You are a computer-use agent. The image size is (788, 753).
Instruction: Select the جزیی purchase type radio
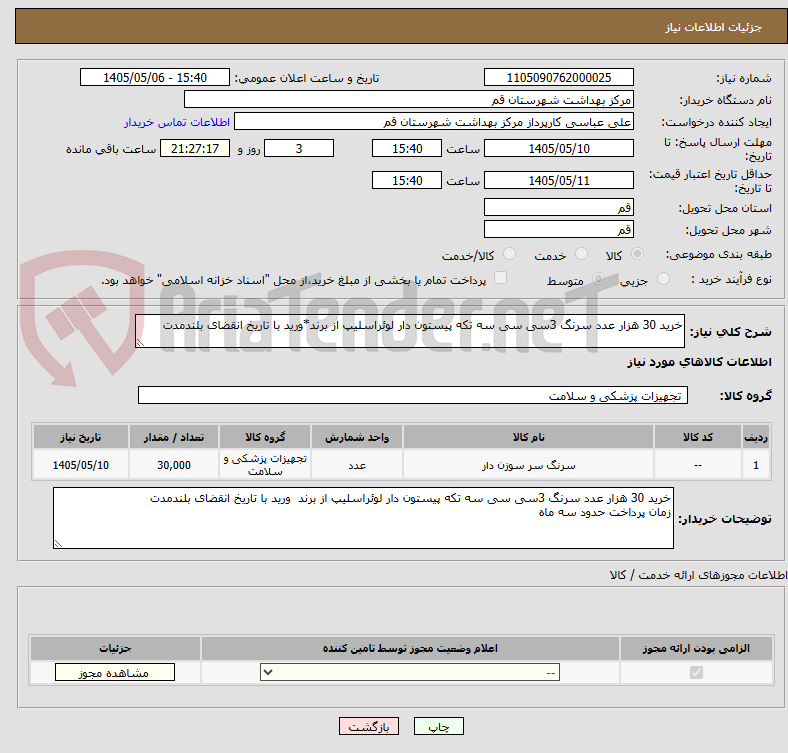pyautogui.click(x=663, y=279)
